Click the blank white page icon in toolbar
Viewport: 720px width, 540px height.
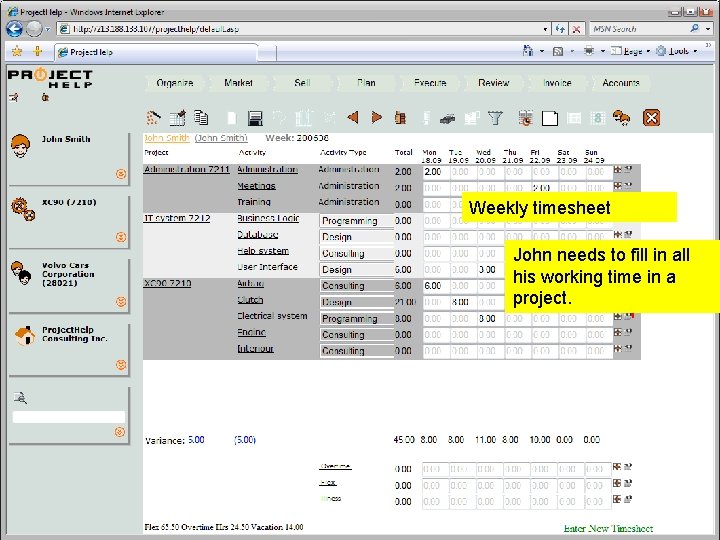[550, 118]
